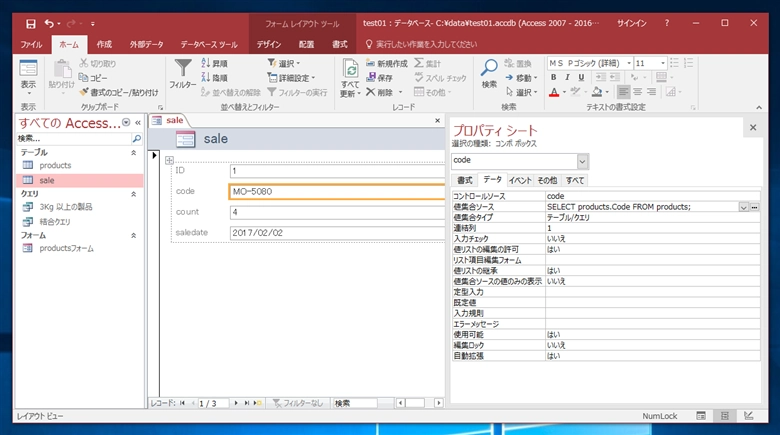Viewport: 780px width, 435px height.
Task: Click Save record (保存) icon
Action: coord(370,77)
